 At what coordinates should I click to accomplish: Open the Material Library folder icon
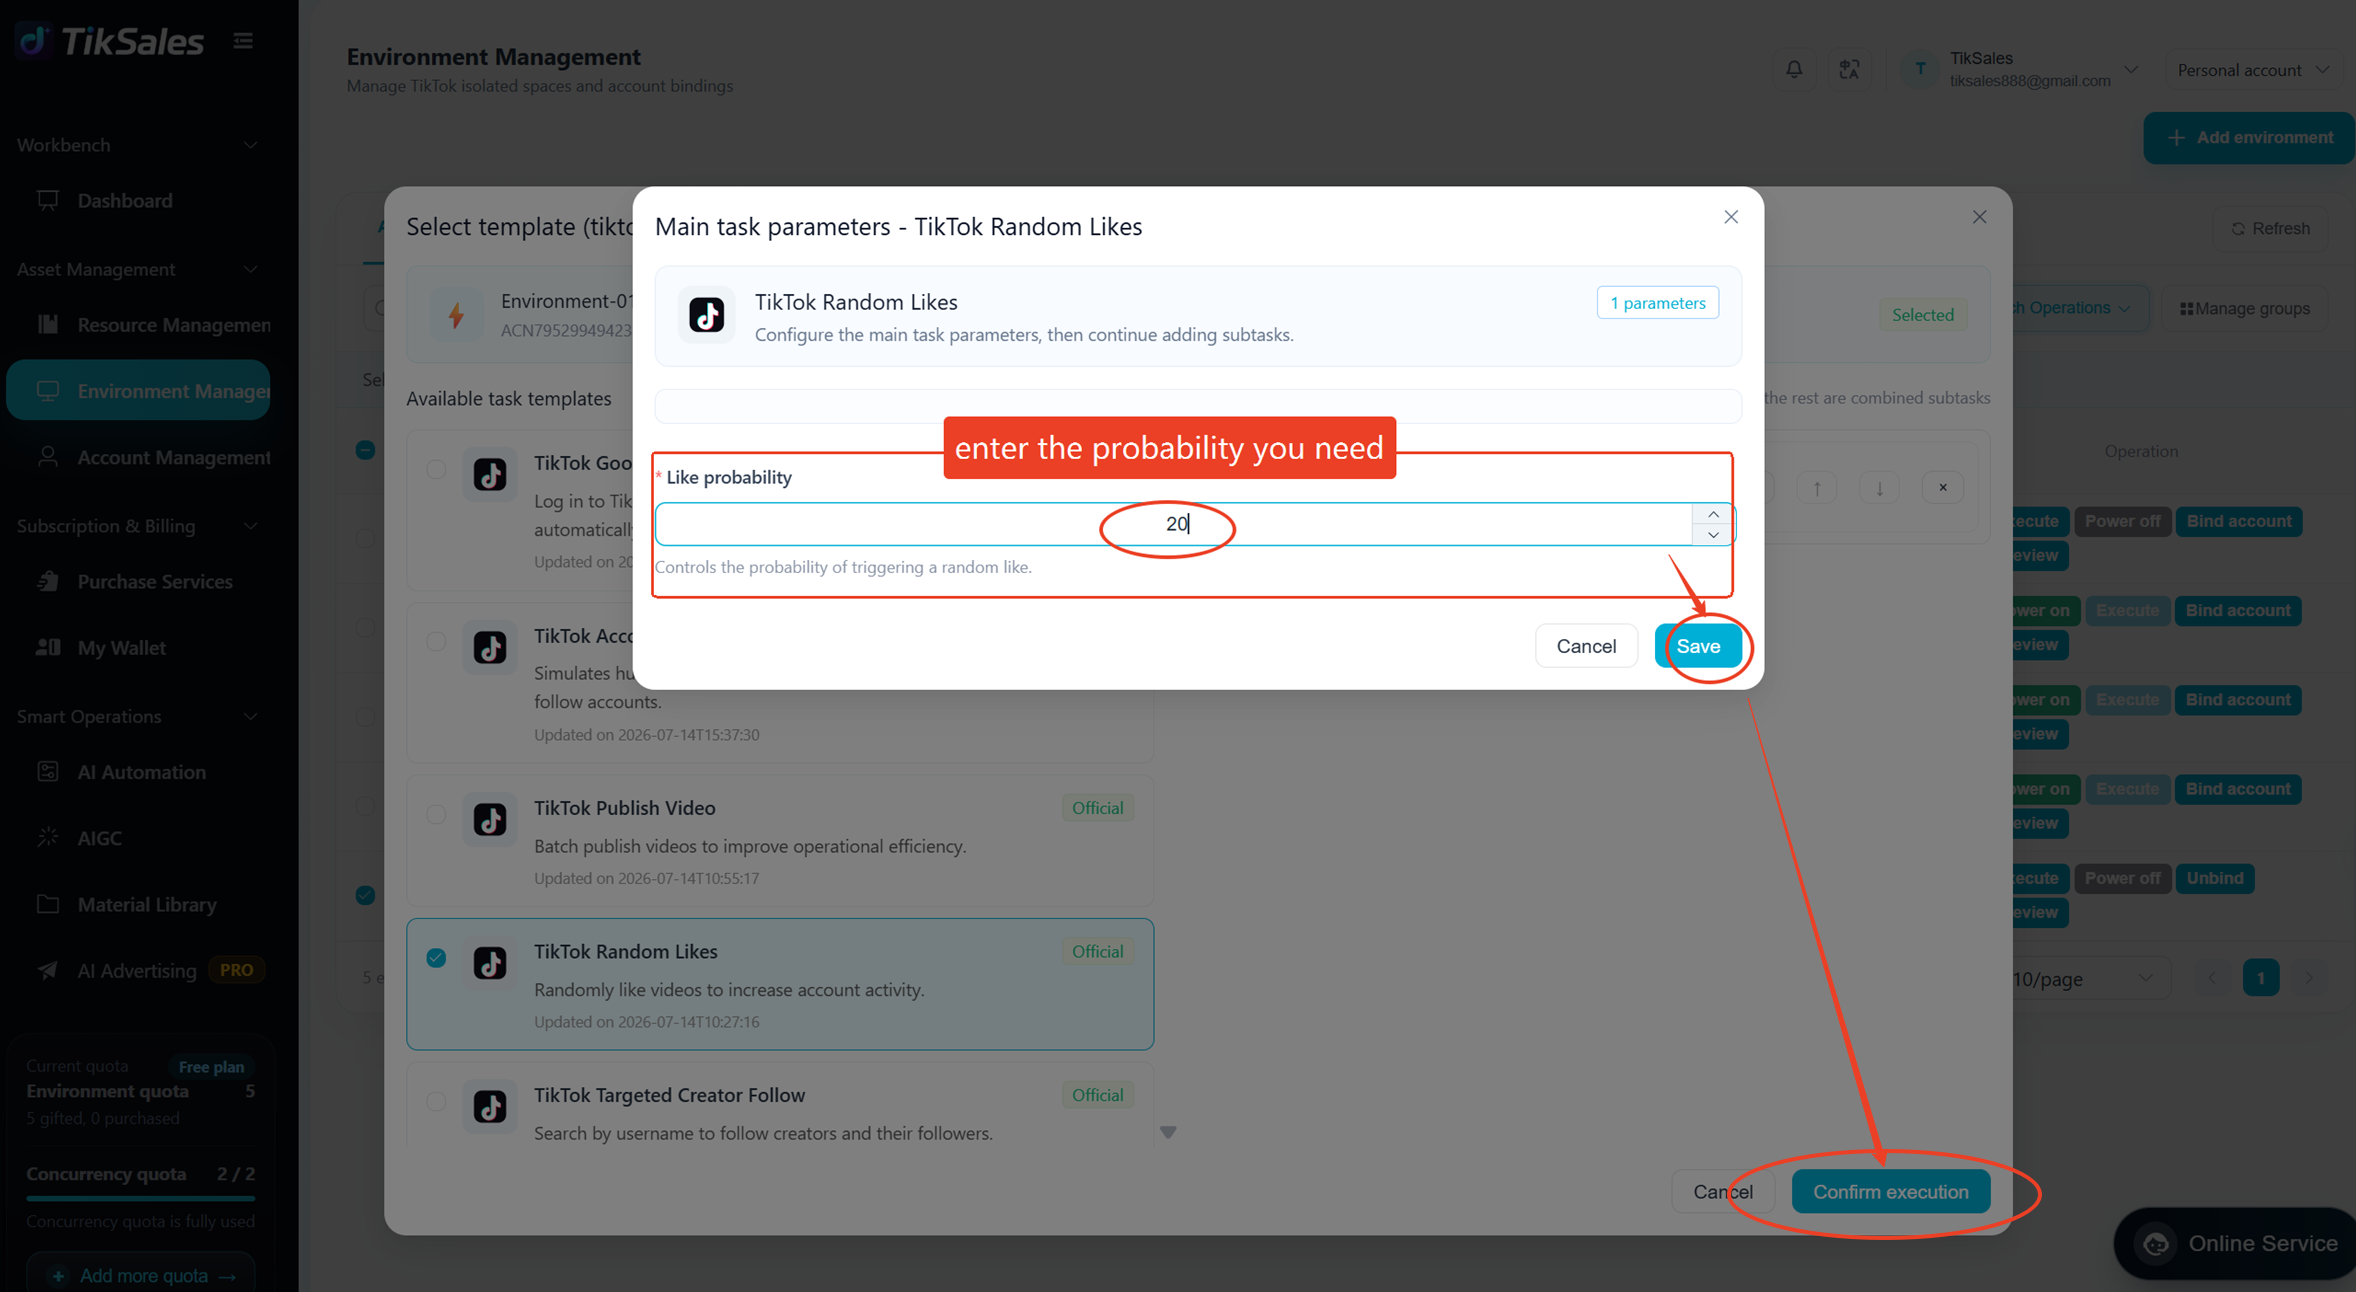pos(48,904)
